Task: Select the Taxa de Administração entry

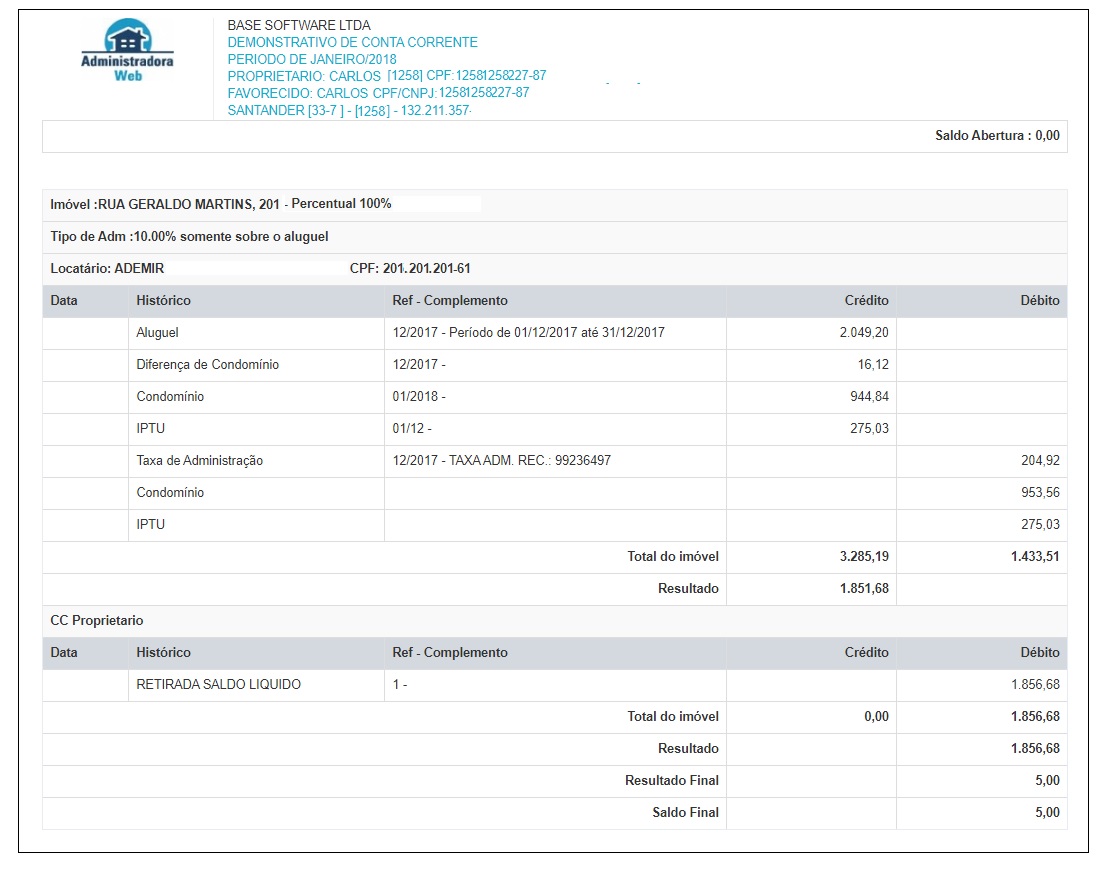Action: tap(199, 461)
